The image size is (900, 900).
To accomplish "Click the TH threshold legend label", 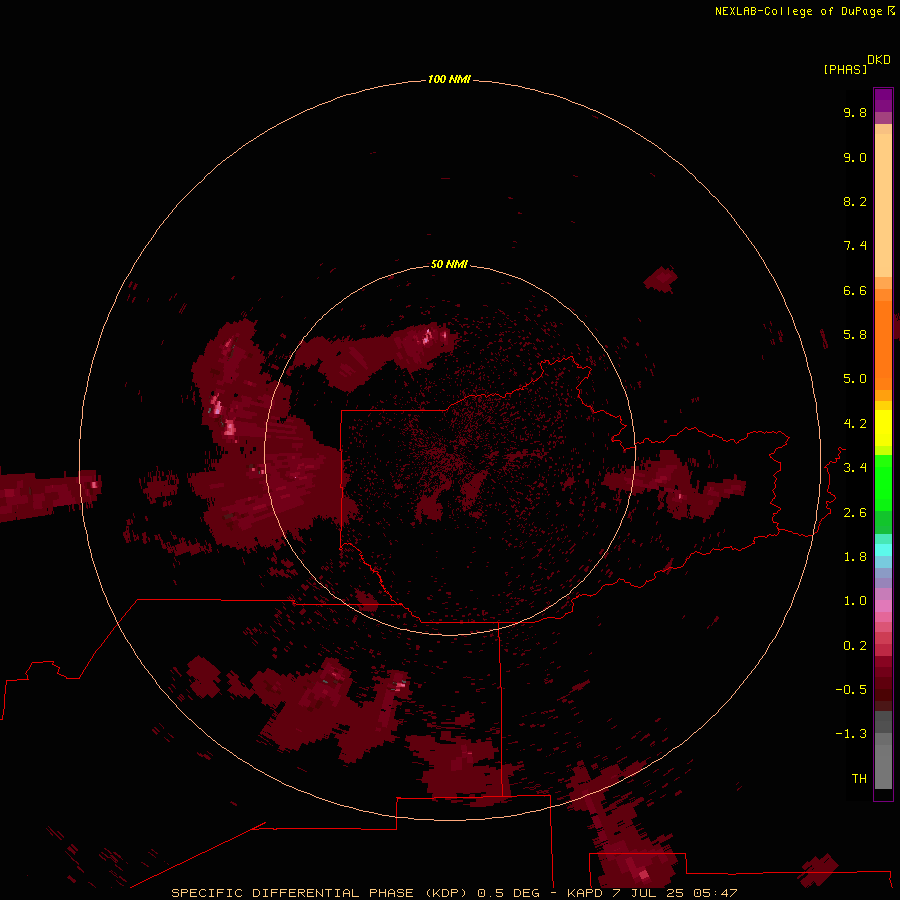I will 859,779.
